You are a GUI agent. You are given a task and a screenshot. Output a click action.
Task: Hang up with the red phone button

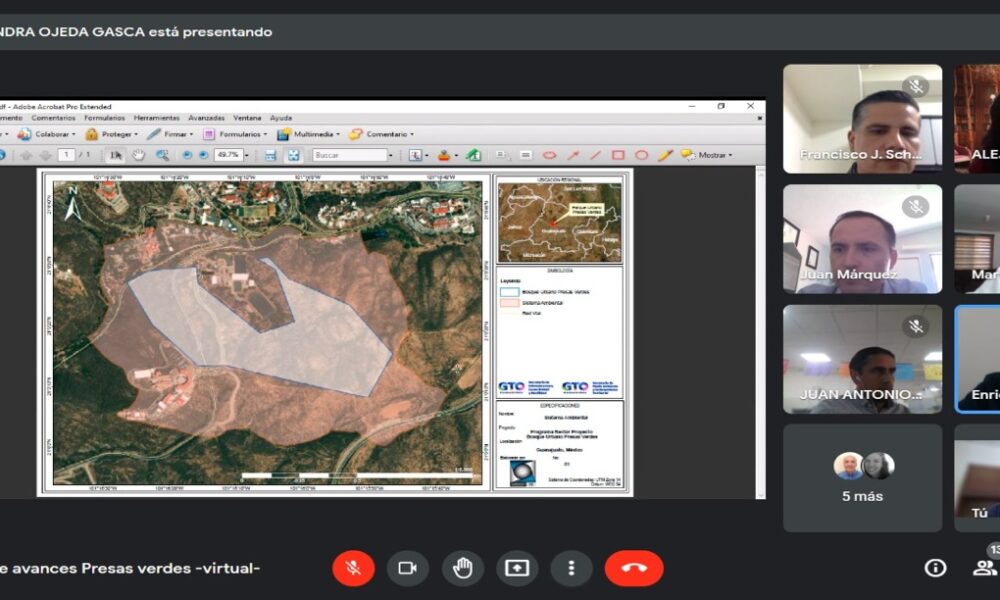click(x=633, y=568)
